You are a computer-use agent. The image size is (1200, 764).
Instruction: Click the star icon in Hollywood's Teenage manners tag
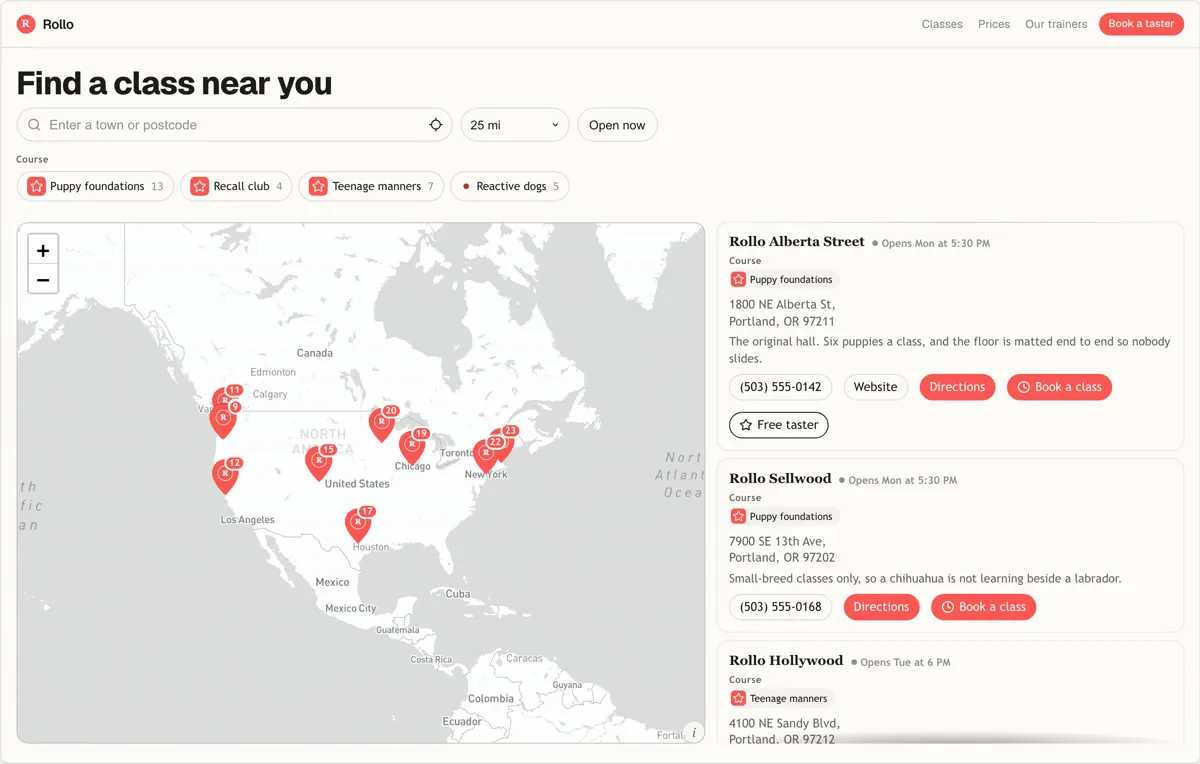pos(738,698)
